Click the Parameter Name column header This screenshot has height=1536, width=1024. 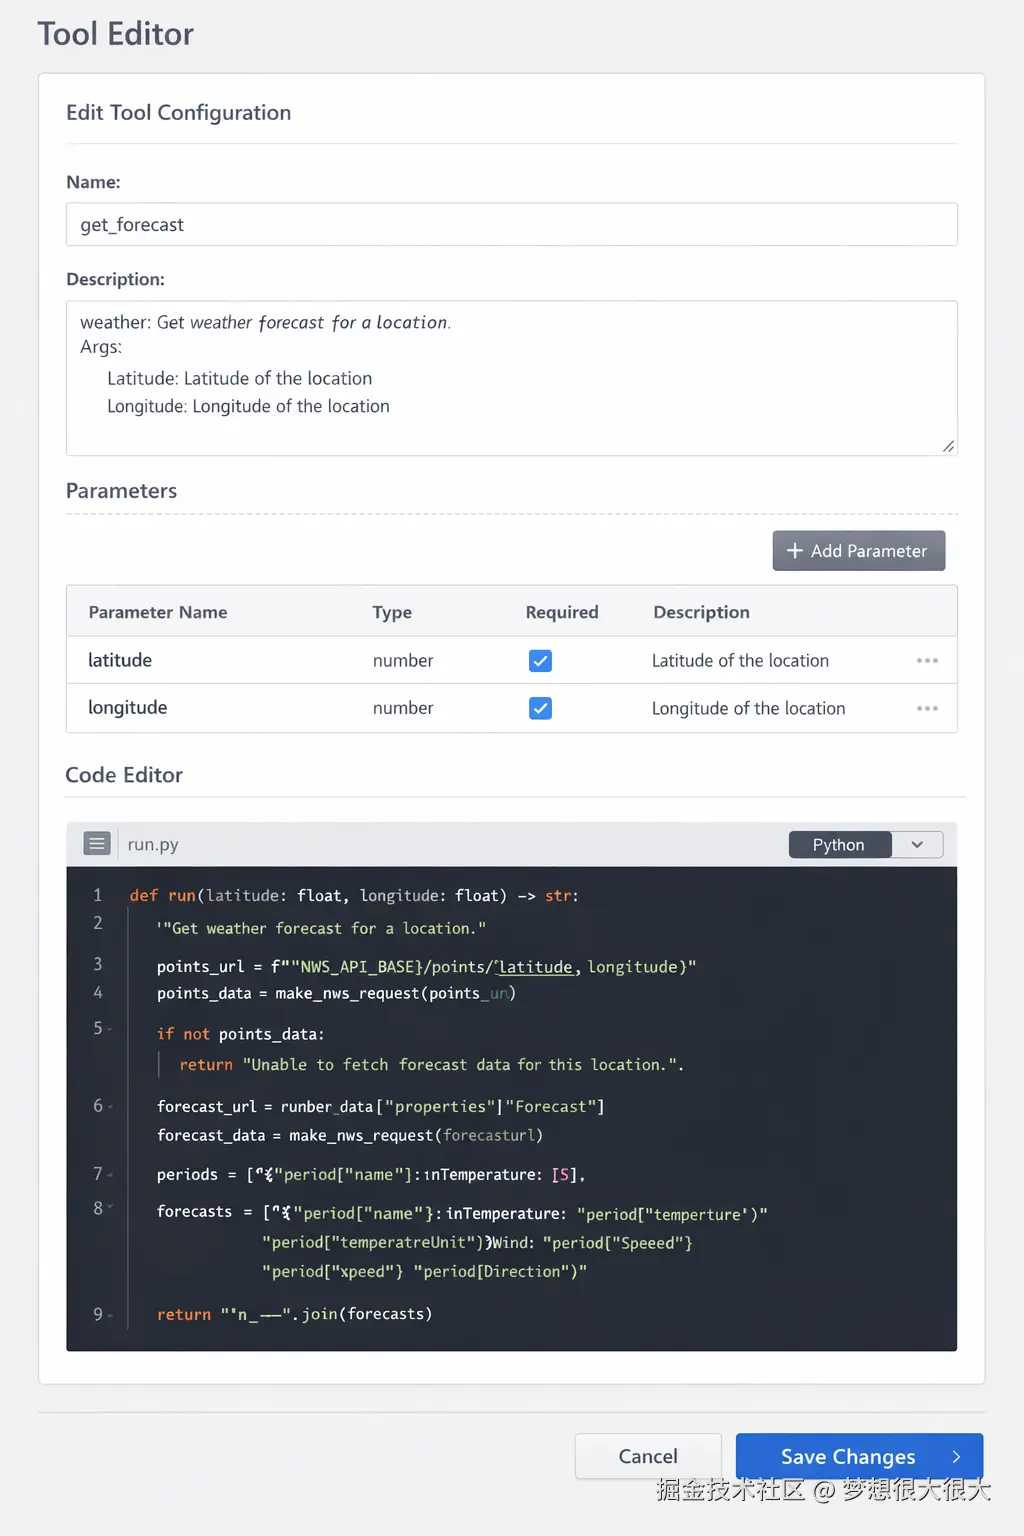click(x=158, y=612)
